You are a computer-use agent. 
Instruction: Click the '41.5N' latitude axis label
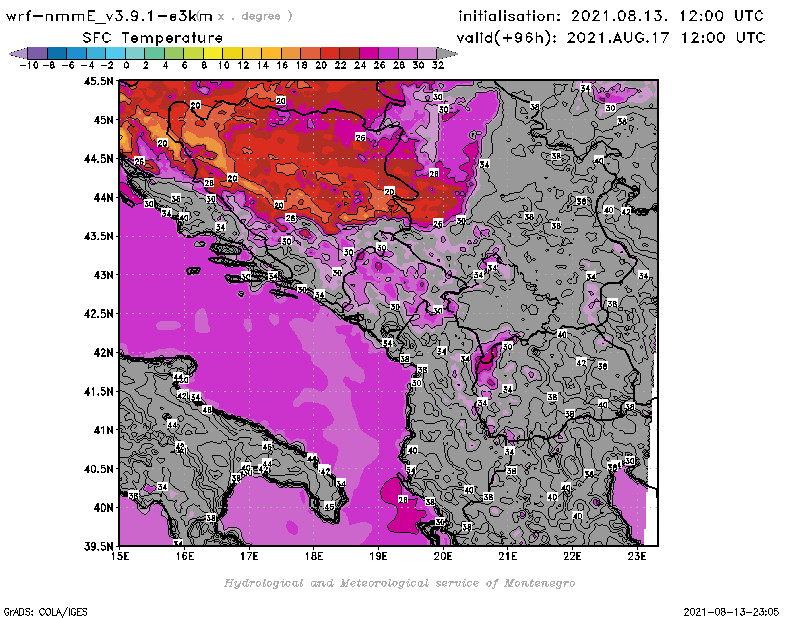coord(98,391)
